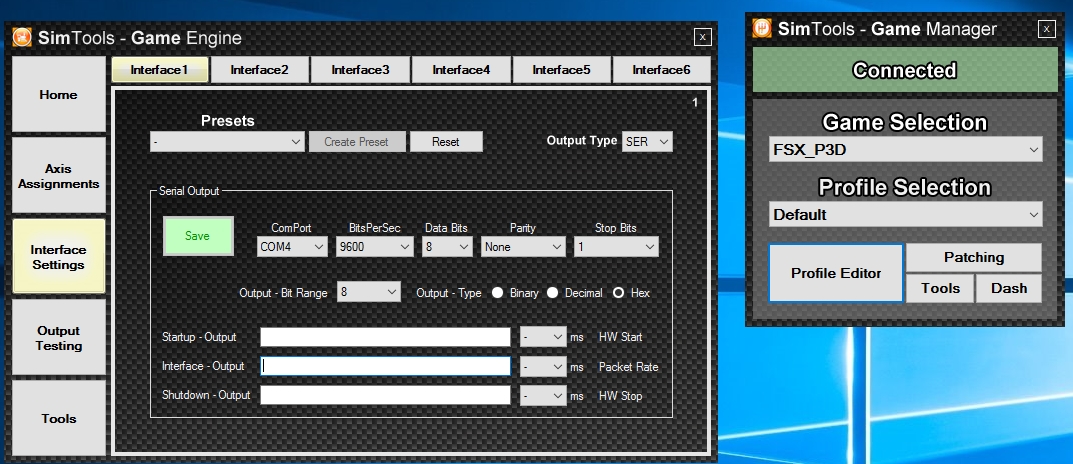Viewport: 1073px width, 464px height.
Task: Click SimTools logo icon in Game Manager title
Action: click(x=762, y=28)
